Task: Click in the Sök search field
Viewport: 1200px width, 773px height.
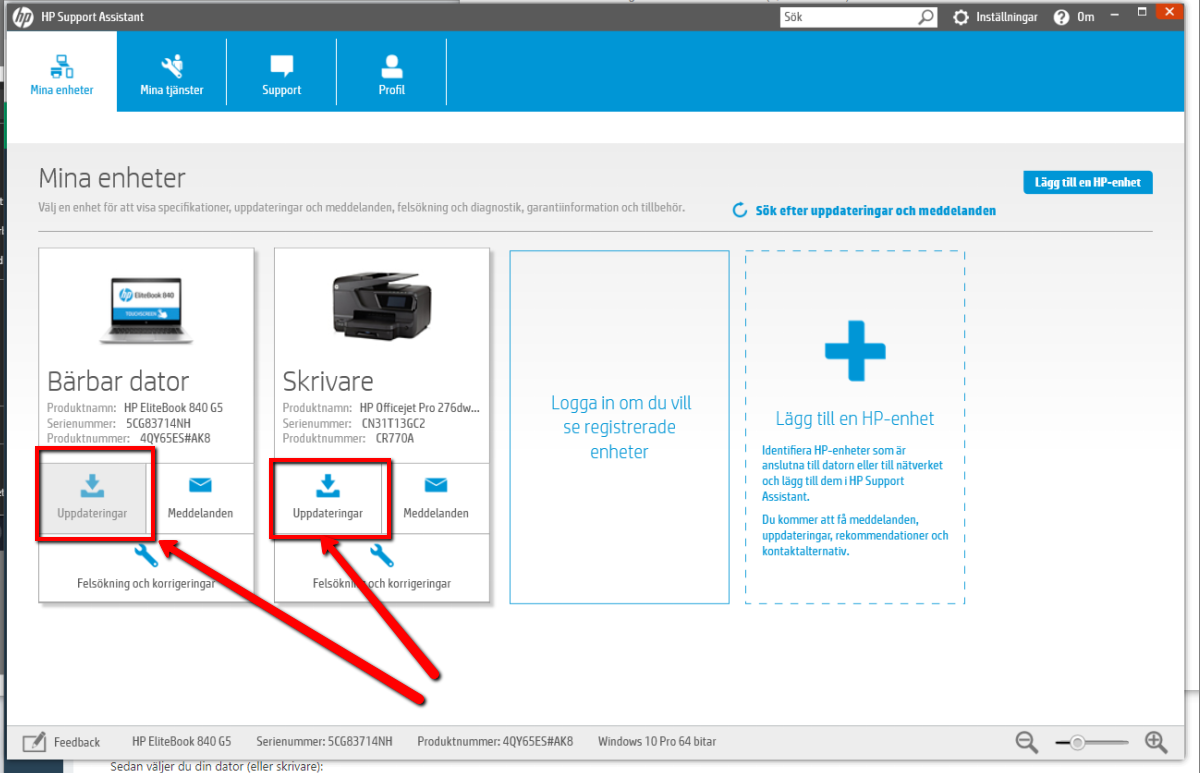Action: click(x=847, y=17)
